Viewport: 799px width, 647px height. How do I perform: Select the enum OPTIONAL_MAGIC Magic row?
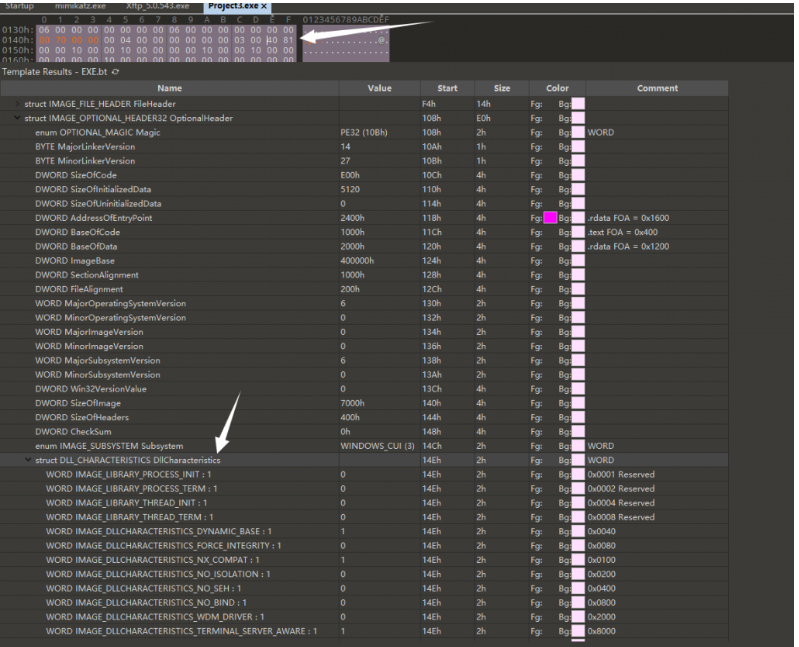[364, 132]
